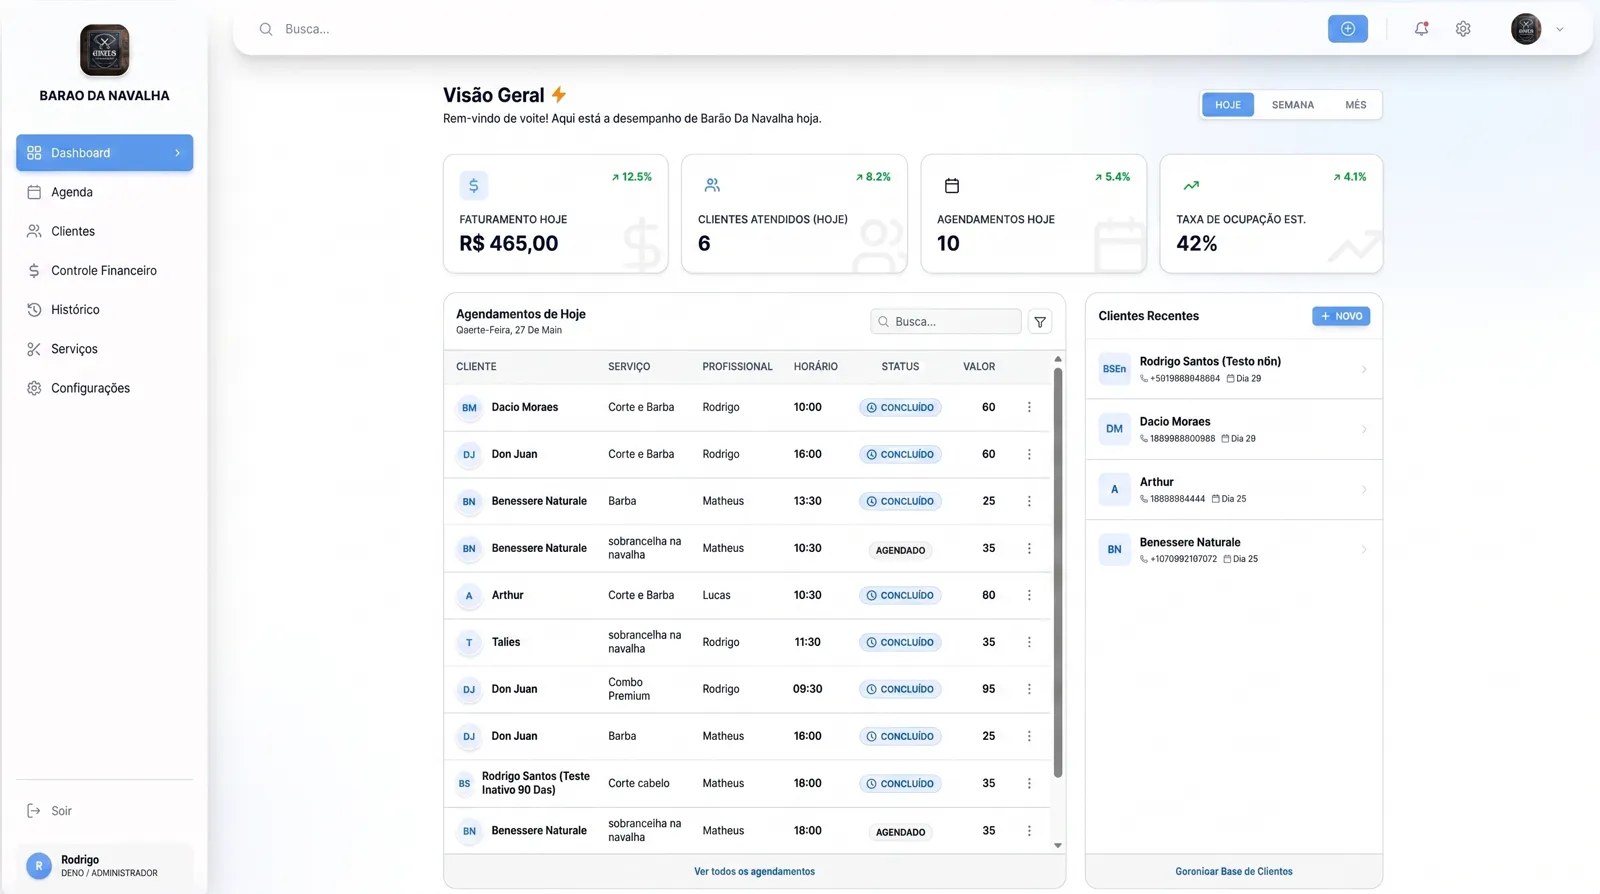
Task: Open row menu for Arthur appointment
Action: pos(1029,595)
